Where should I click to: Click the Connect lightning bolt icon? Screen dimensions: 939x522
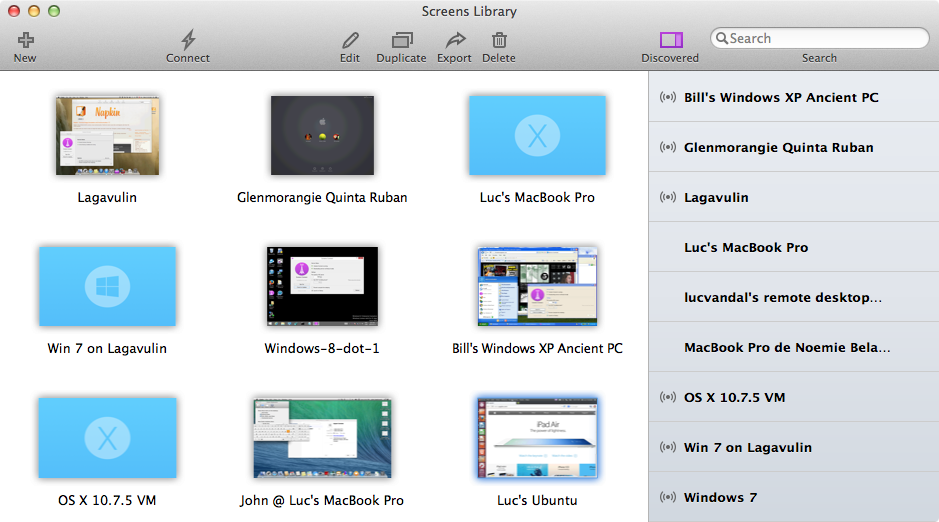tap(188, 40)
